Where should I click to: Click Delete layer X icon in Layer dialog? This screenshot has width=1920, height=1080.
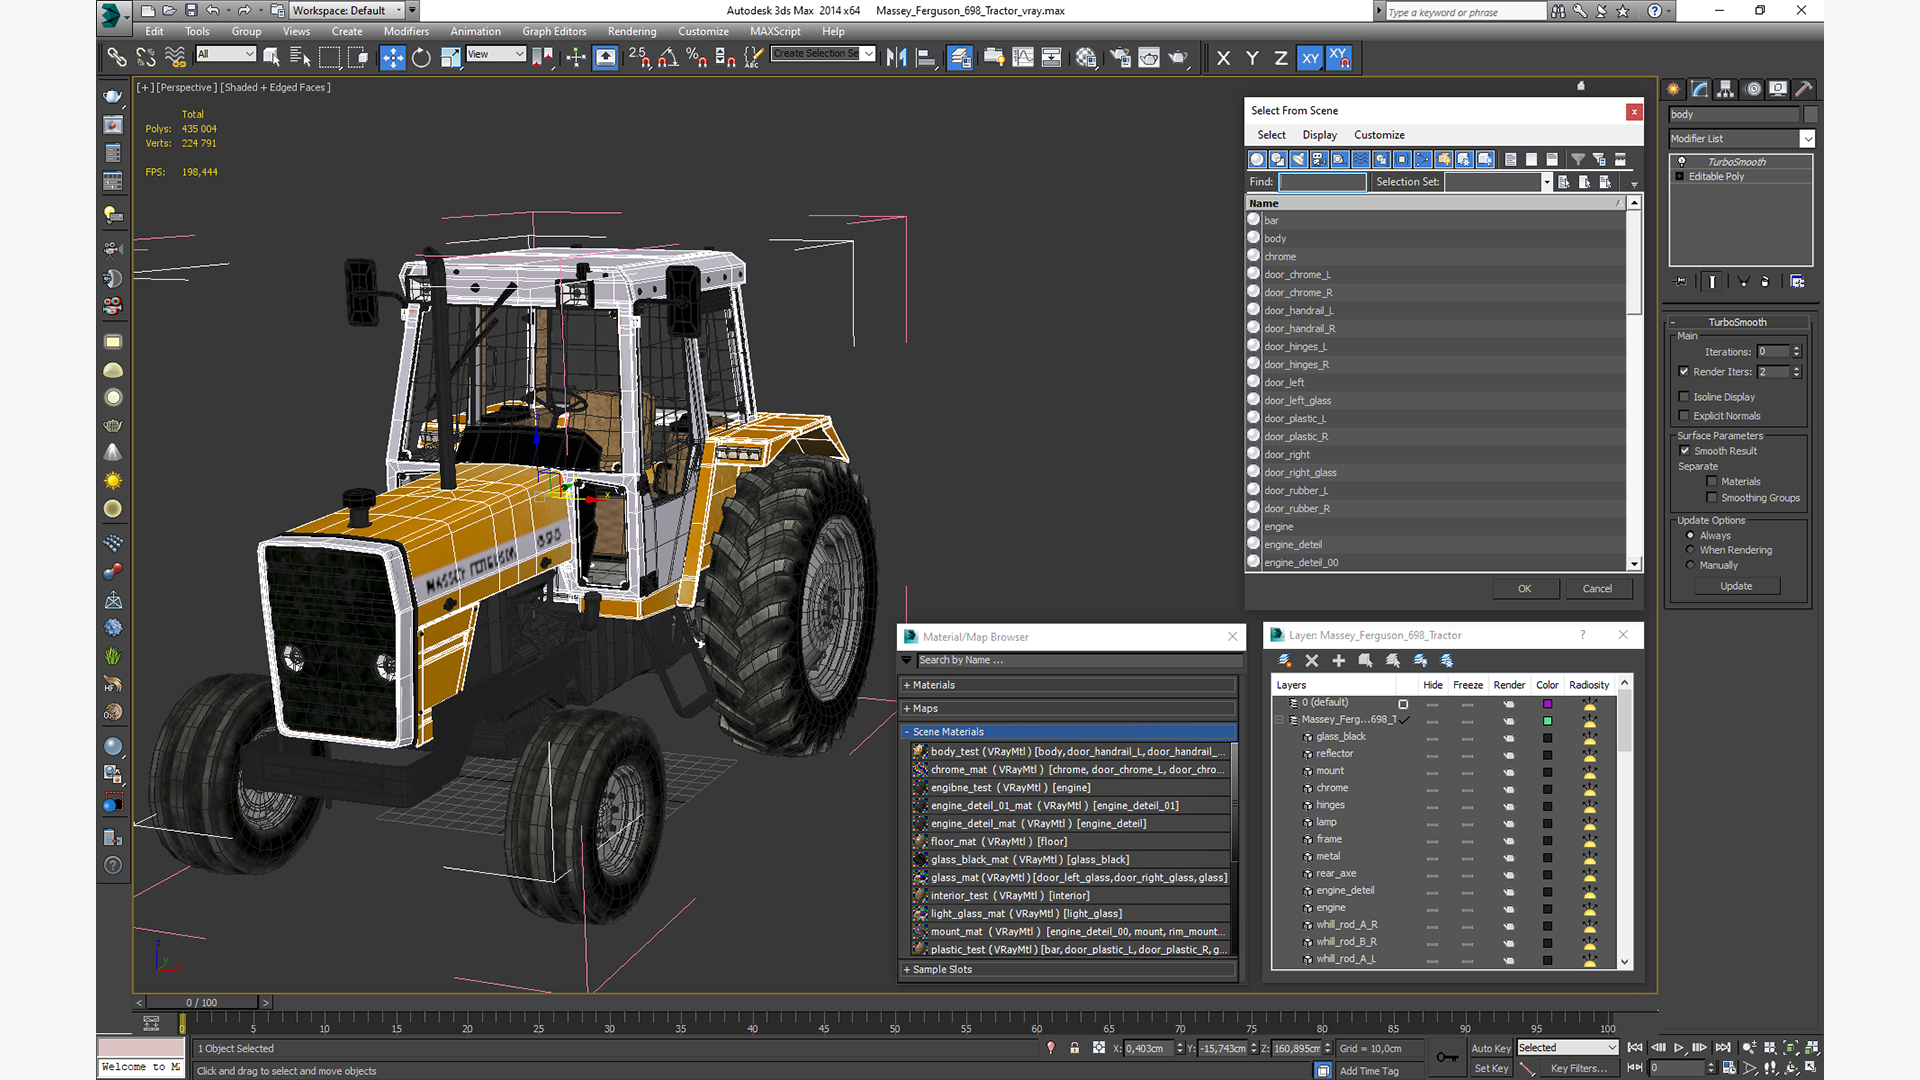coord(1312,661)
